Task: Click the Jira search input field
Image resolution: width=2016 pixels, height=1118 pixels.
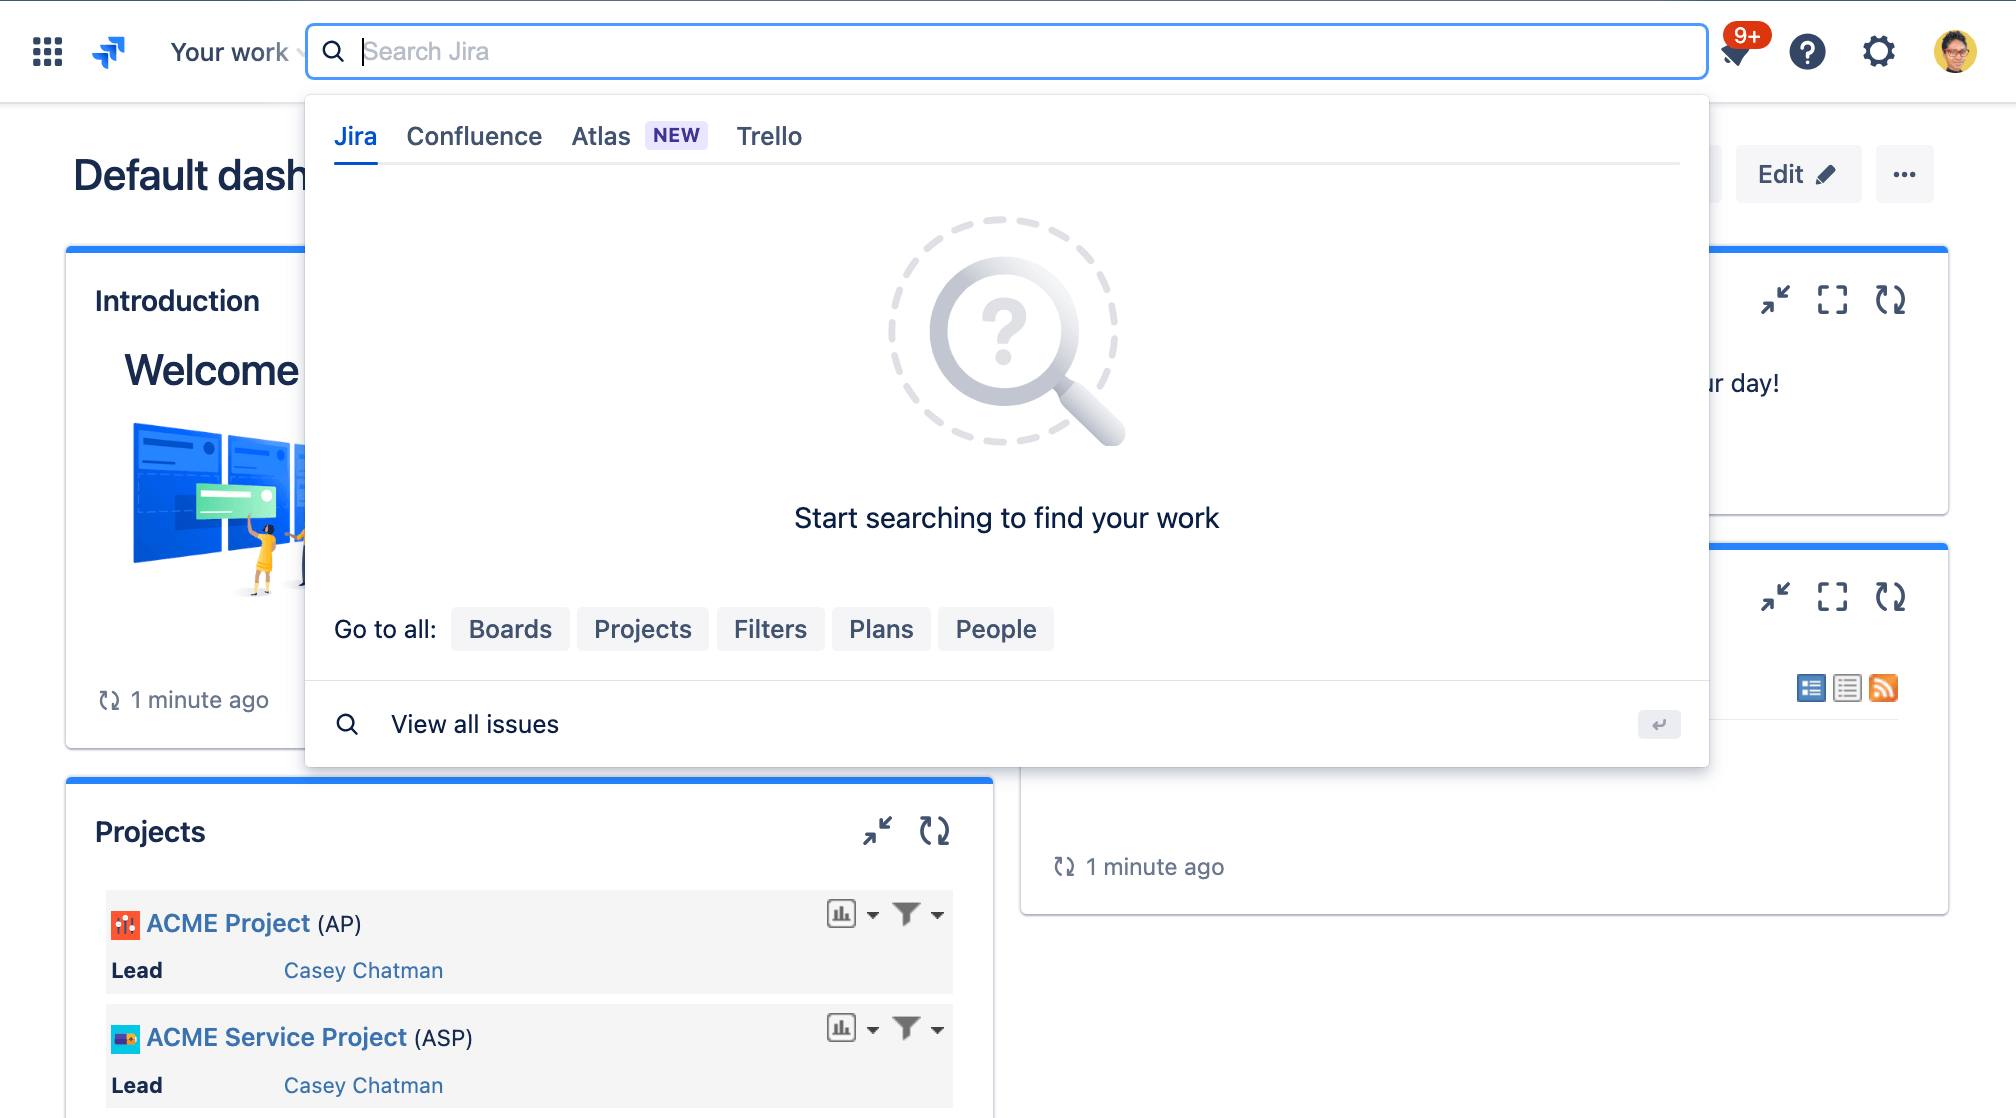Action: 1005,51
